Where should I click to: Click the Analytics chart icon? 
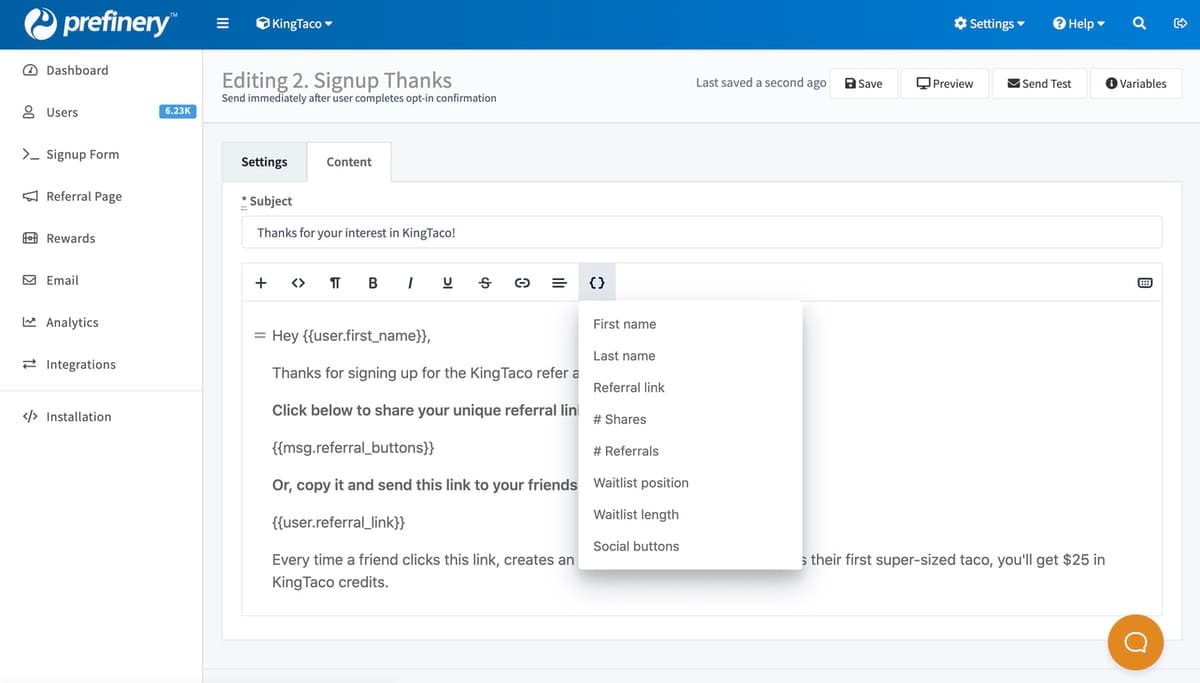29,322
